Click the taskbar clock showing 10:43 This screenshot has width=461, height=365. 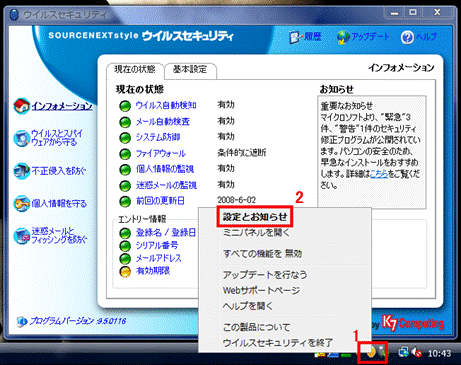(439, 353)
